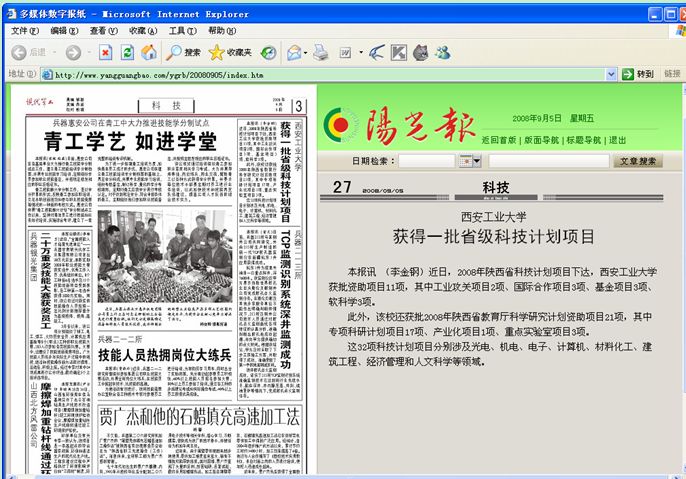Screen dimensions: 686x479
Task: Click the Forward arrow button
Action: pyautogui.click(x=73, y=53)
